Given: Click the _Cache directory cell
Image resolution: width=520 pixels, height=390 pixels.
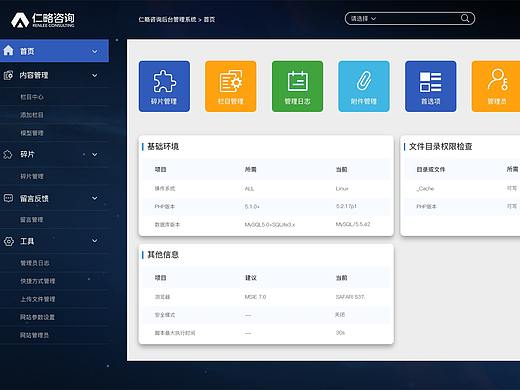Looking at the screenshot, I should pos(425,189).
